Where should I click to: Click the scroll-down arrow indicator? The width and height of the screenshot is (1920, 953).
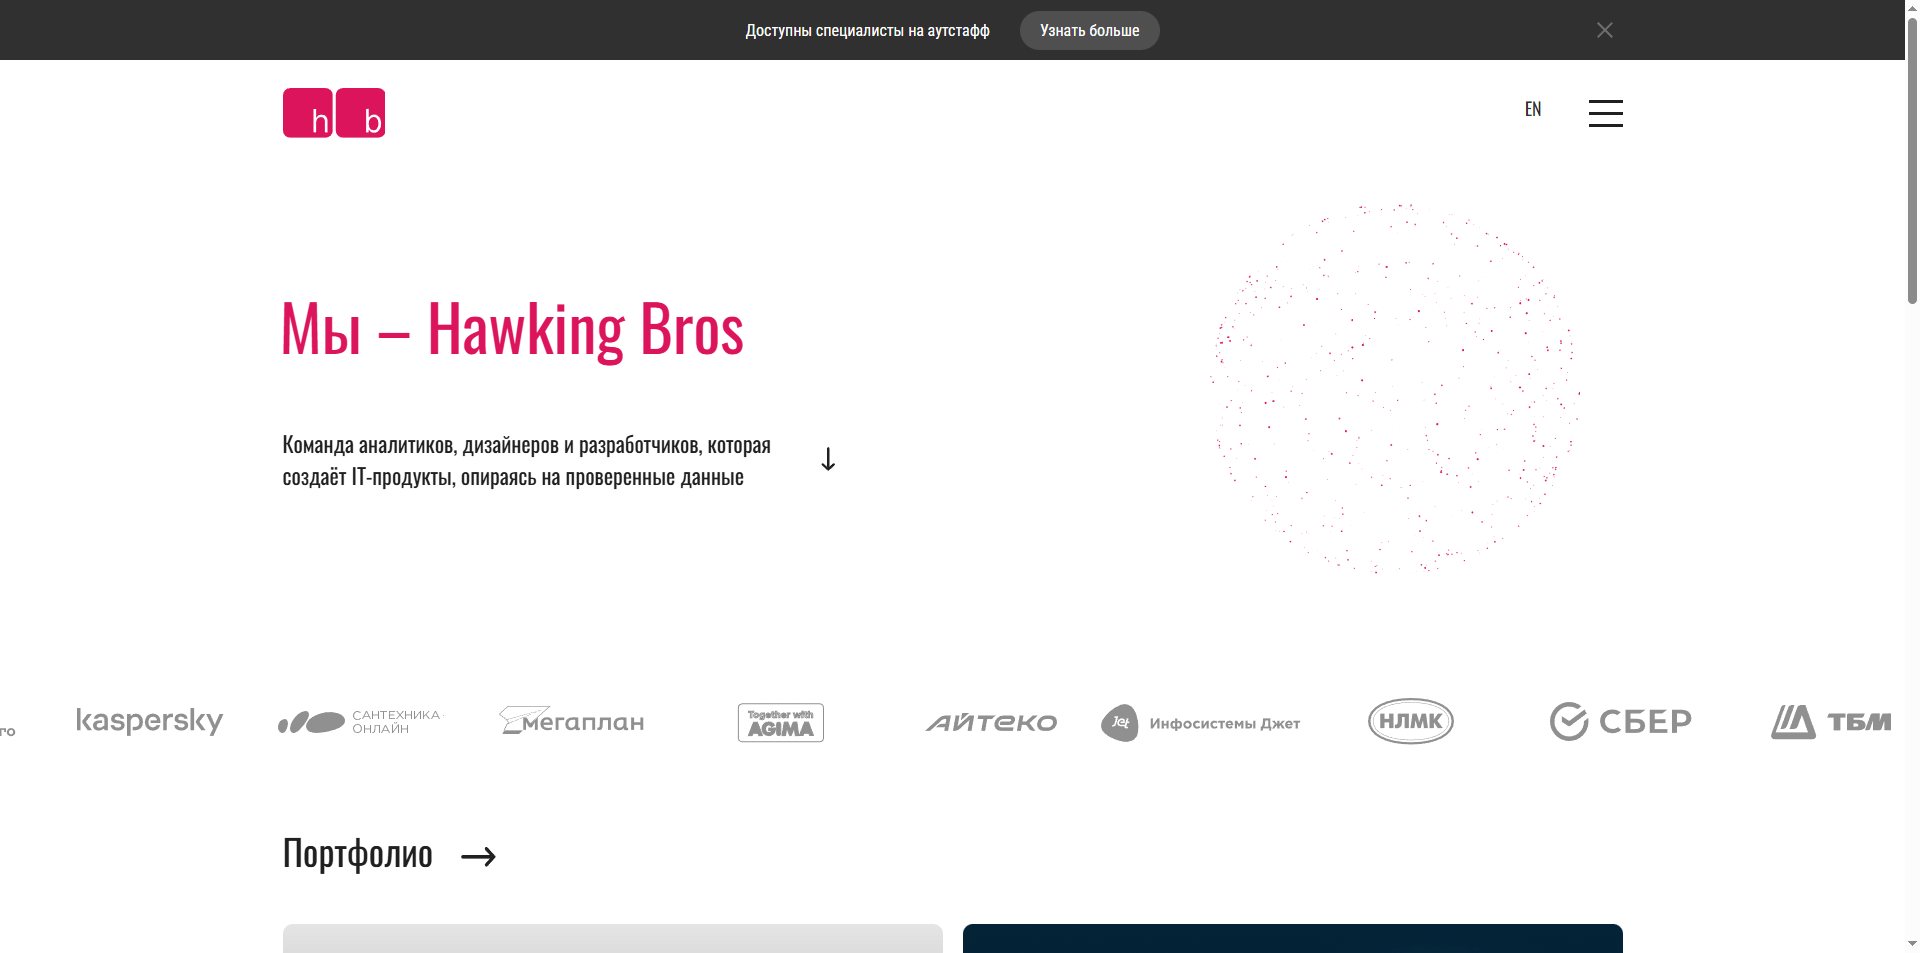(827, 459)
